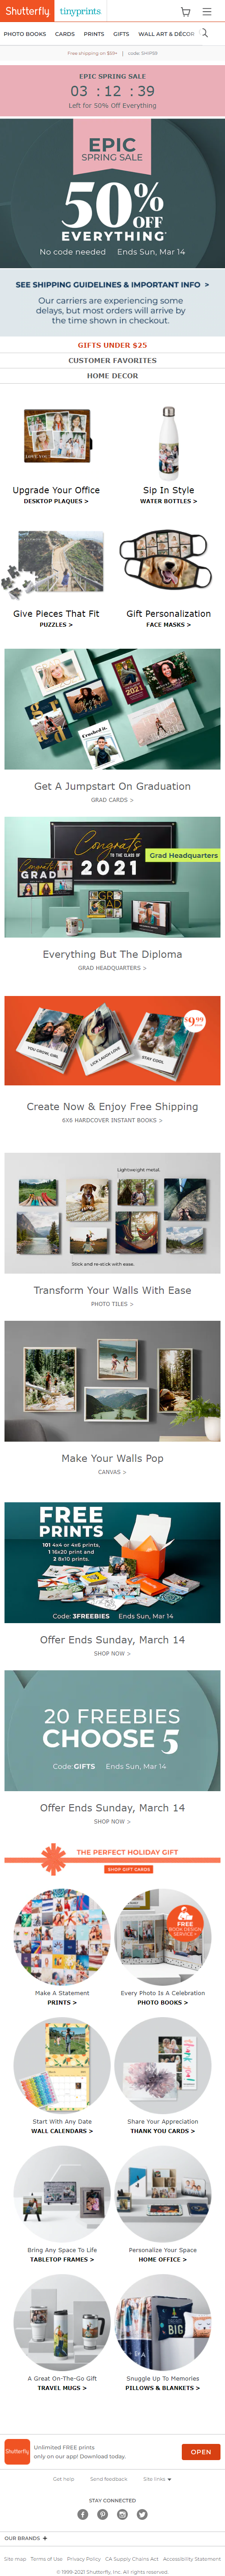The height and width of the screenshot is (2576, 225).
Task: Expand the Site links dropdown
Action: click(x=157, y=2479)
